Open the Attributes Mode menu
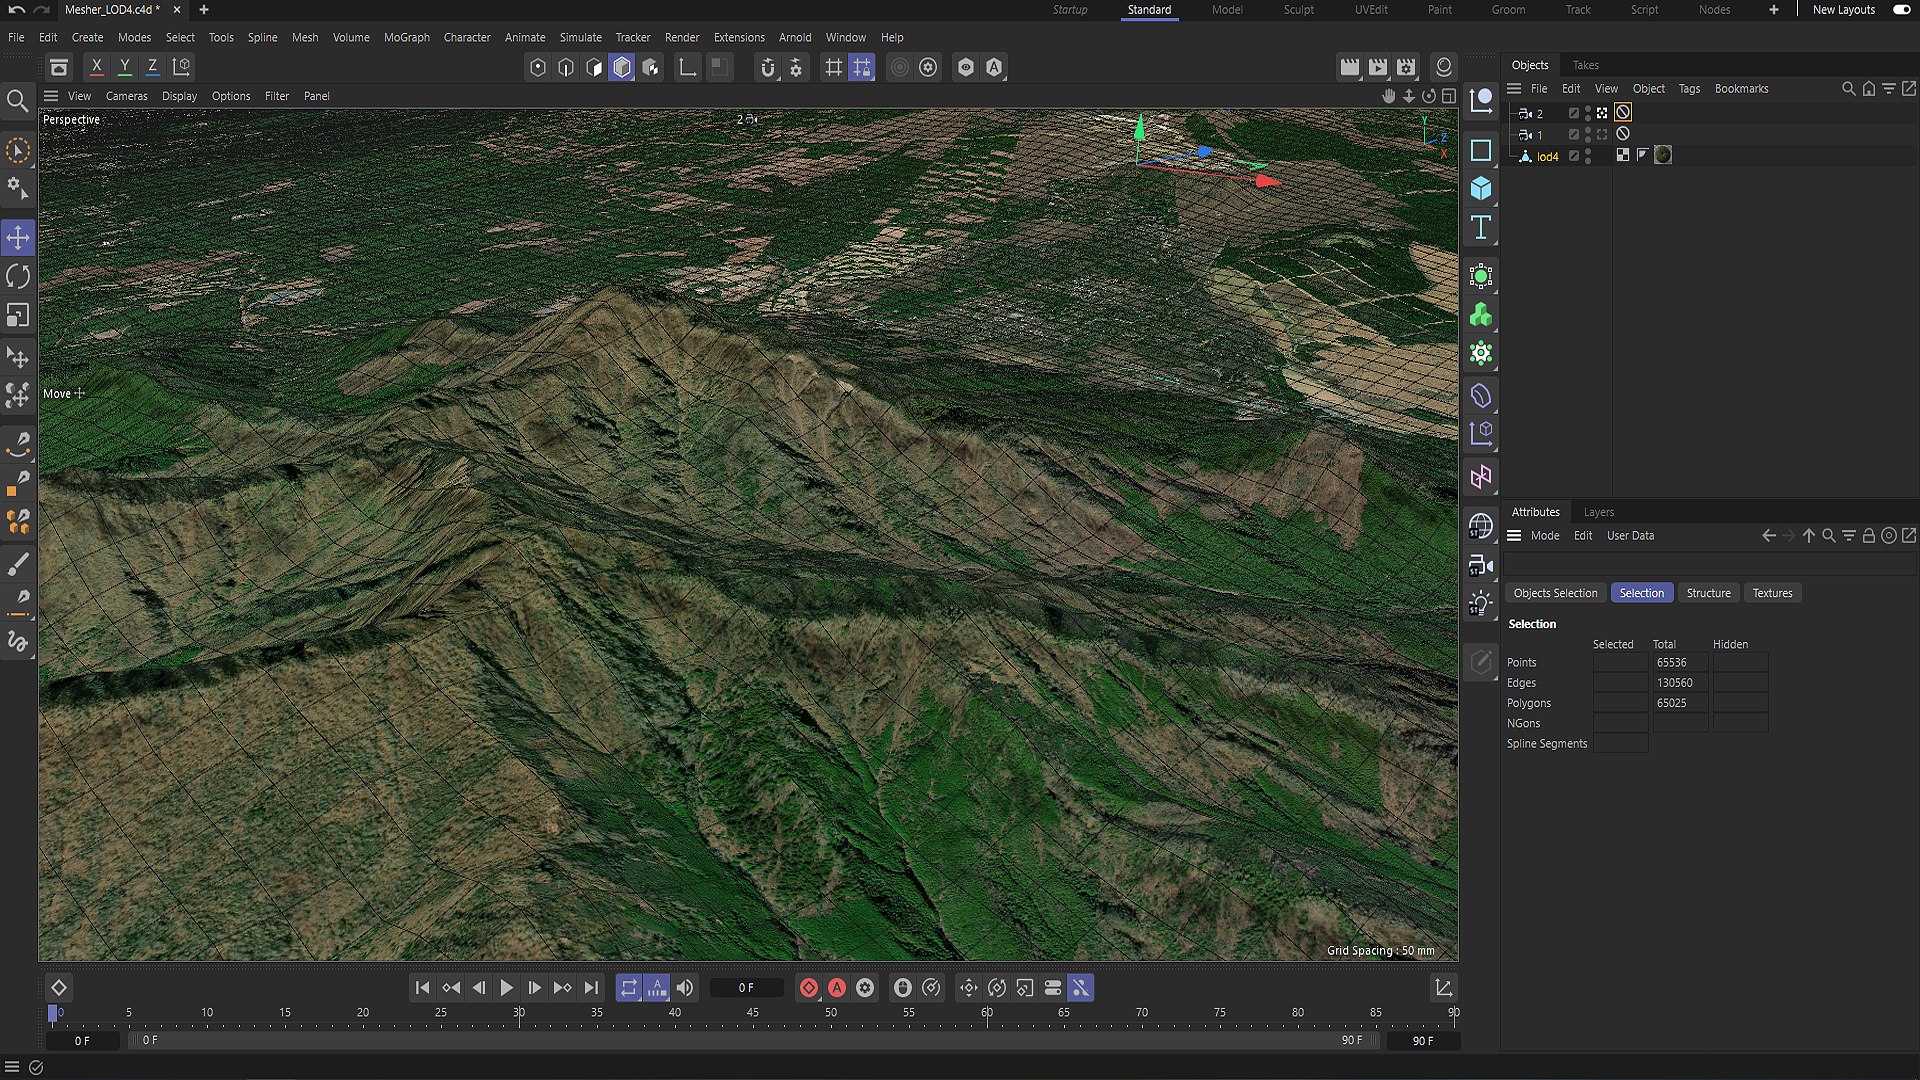Screen dimensions: 1920x1080 coord(1545,536)
